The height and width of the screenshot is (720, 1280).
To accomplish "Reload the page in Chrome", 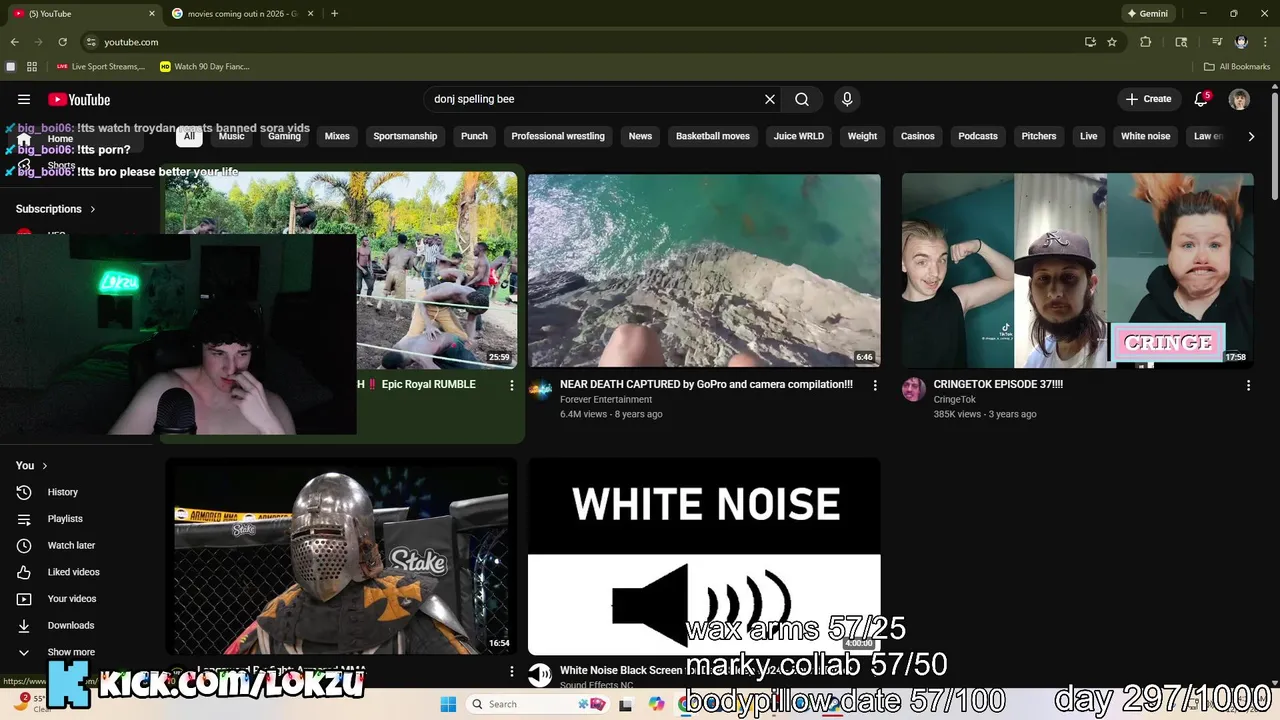I will 62,42.
